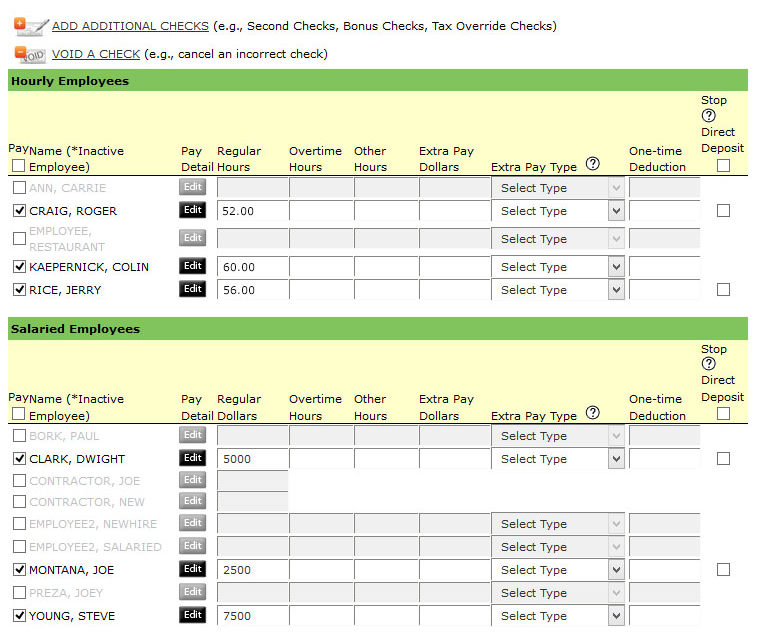778x642 pixels.
Task: Click One-time Deduction field for Montana, Joe
Action: (664, 570)
